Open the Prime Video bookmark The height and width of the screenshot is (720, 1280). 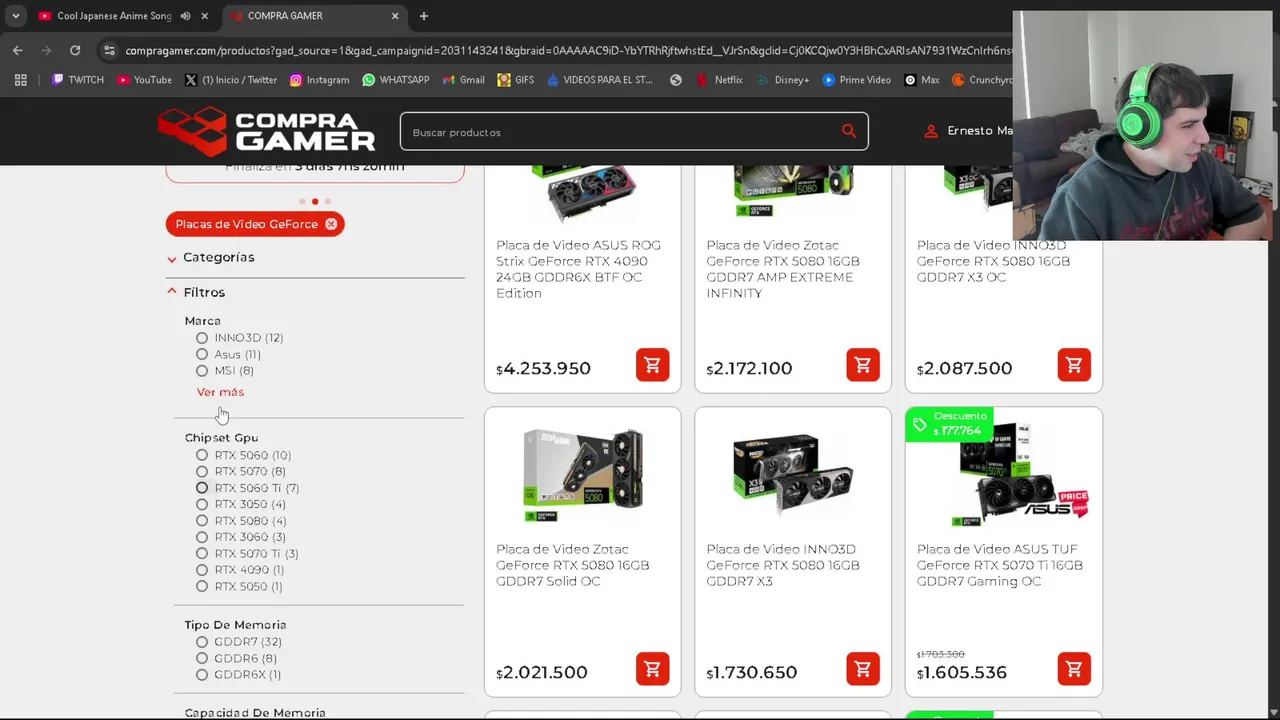(857, 80)
